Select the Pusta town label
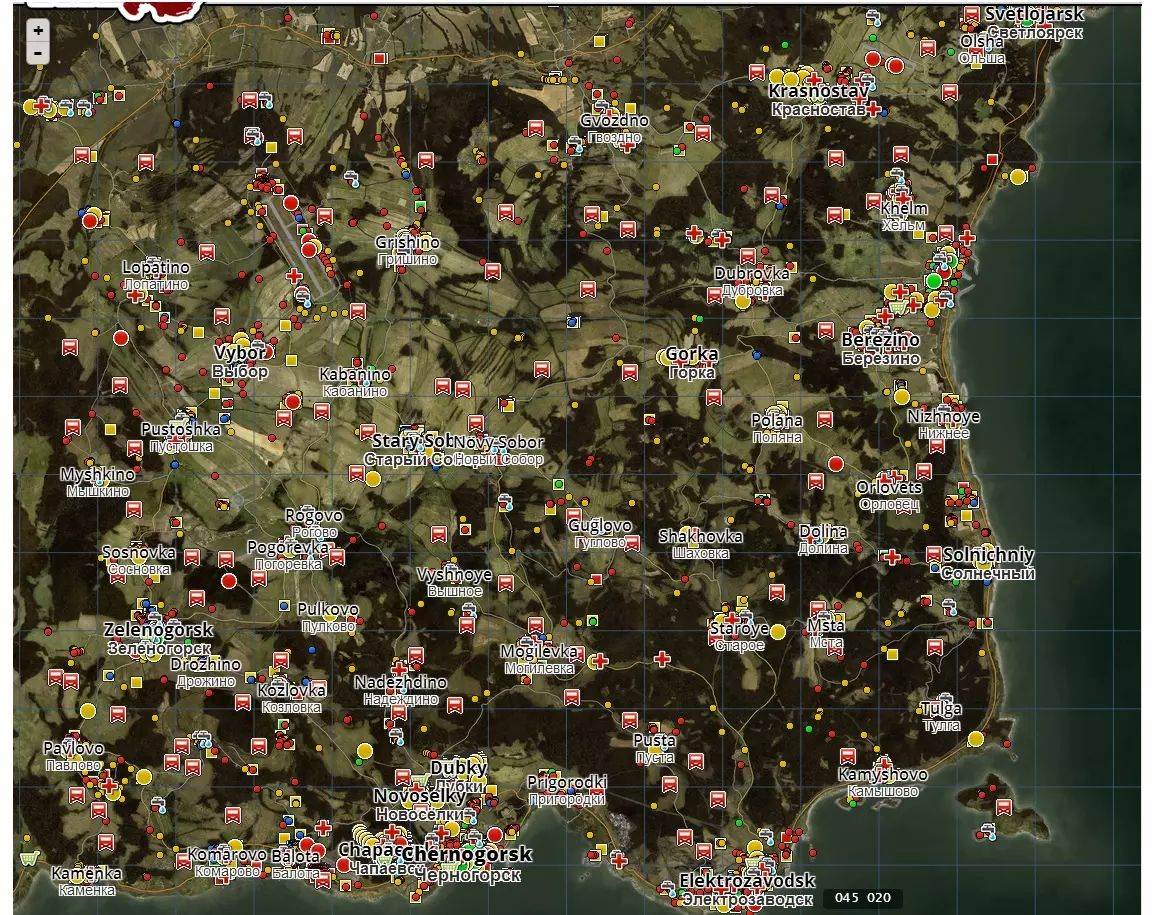1152x915 pixels. tap(654, 740)
